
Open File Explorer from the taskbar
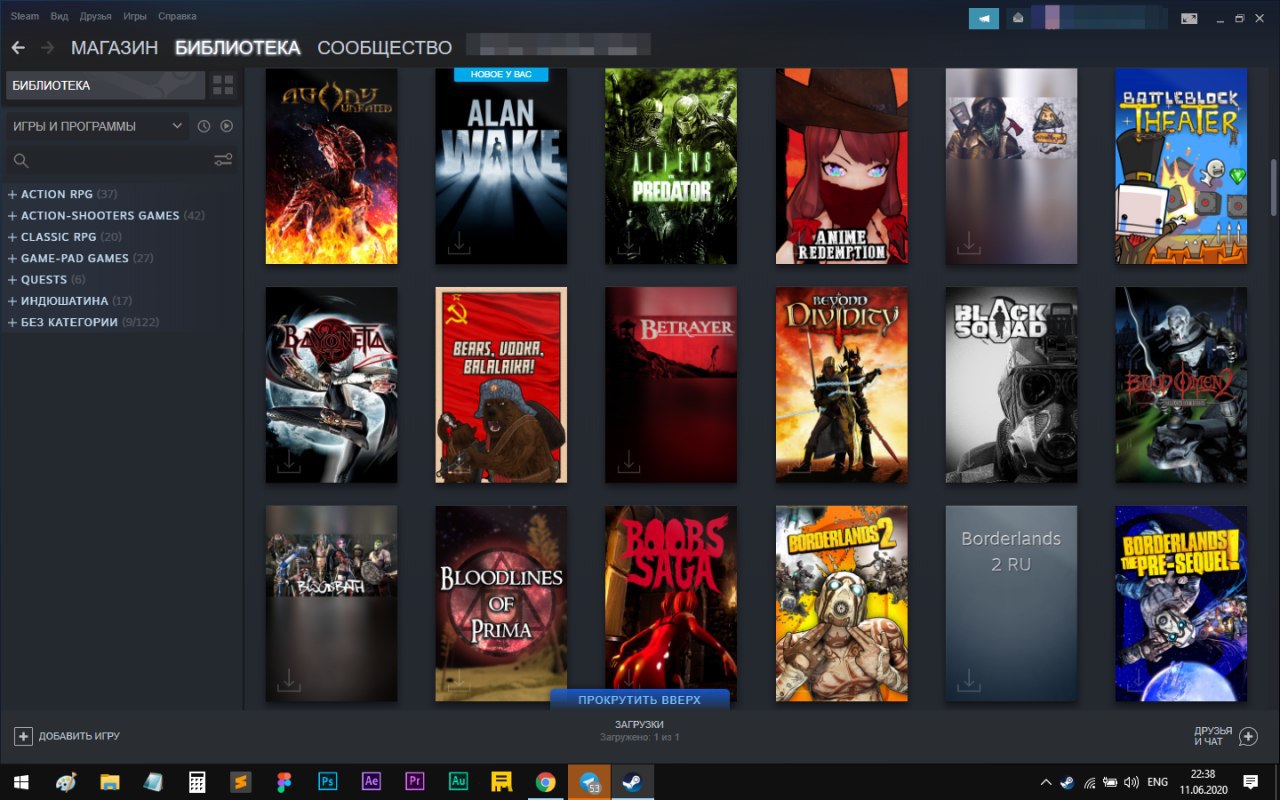point(110,781)
